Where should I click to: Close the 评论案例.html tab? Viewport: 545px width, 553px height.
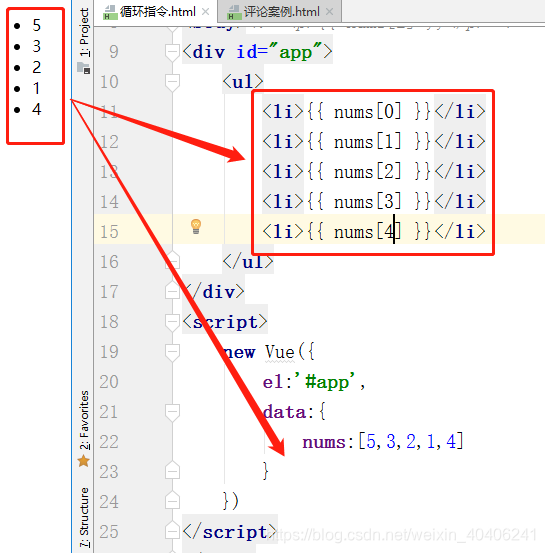click(329, 12)
